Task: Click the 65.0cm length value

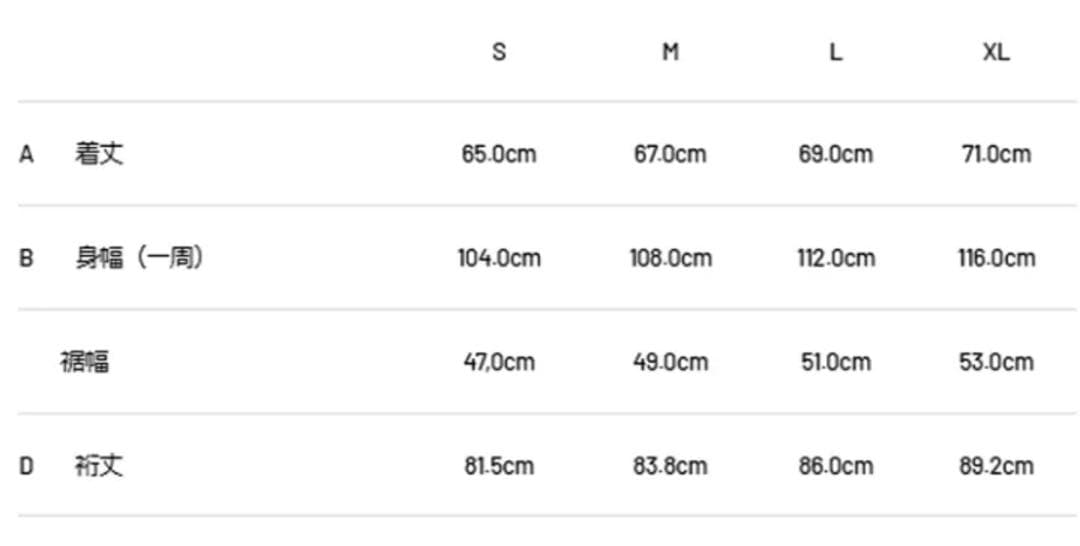Action: [499, 154]
